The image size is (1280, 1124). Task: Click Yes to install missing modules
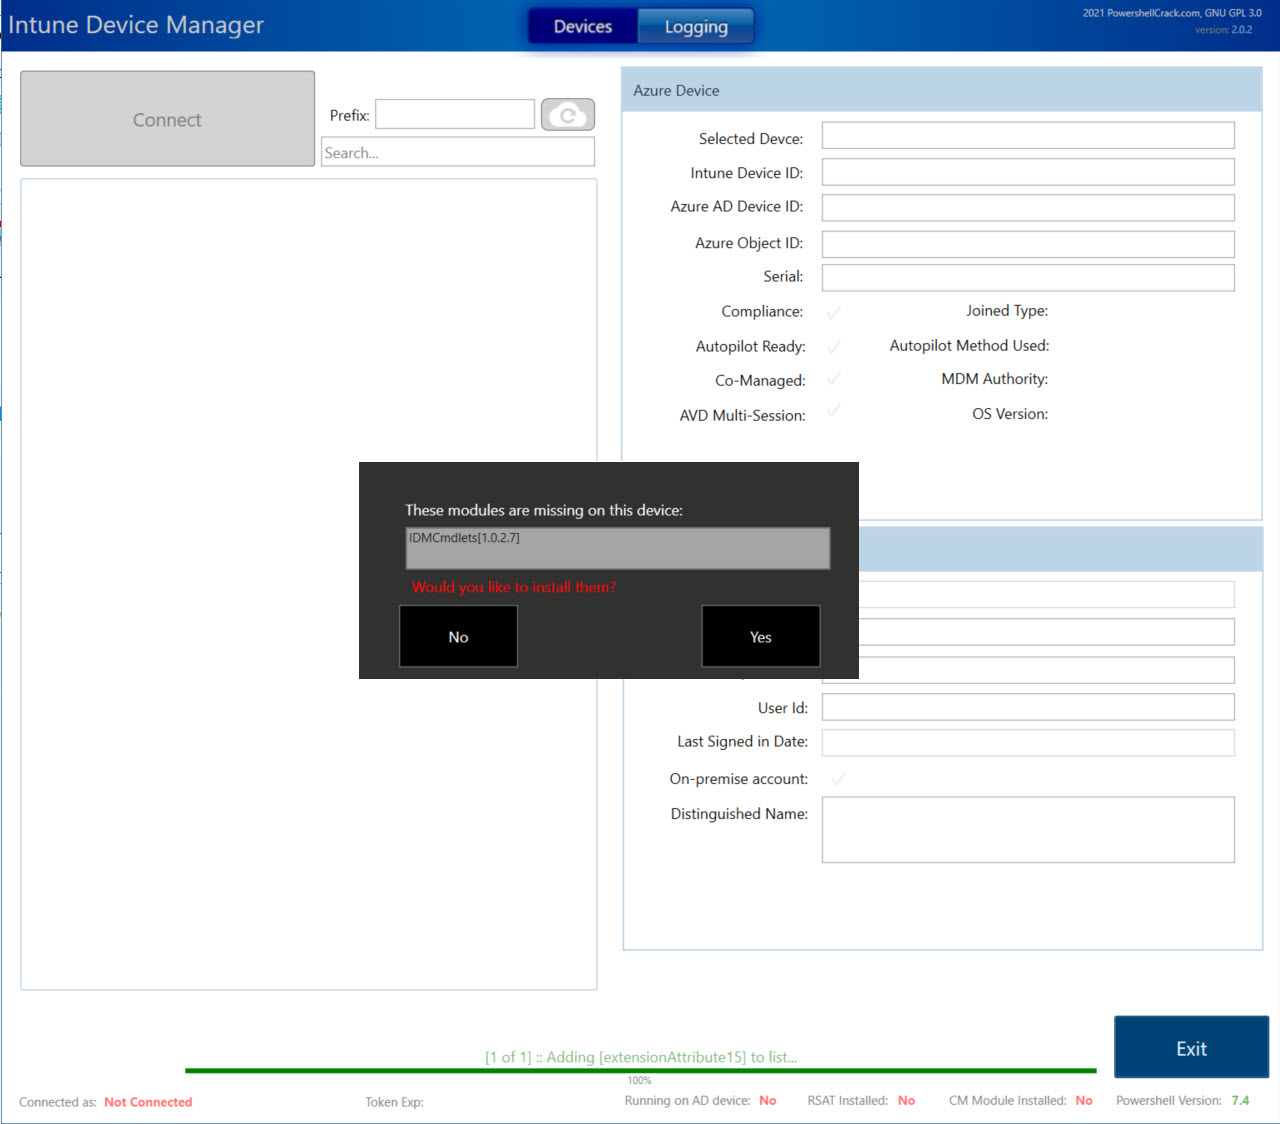pos(761,636)
